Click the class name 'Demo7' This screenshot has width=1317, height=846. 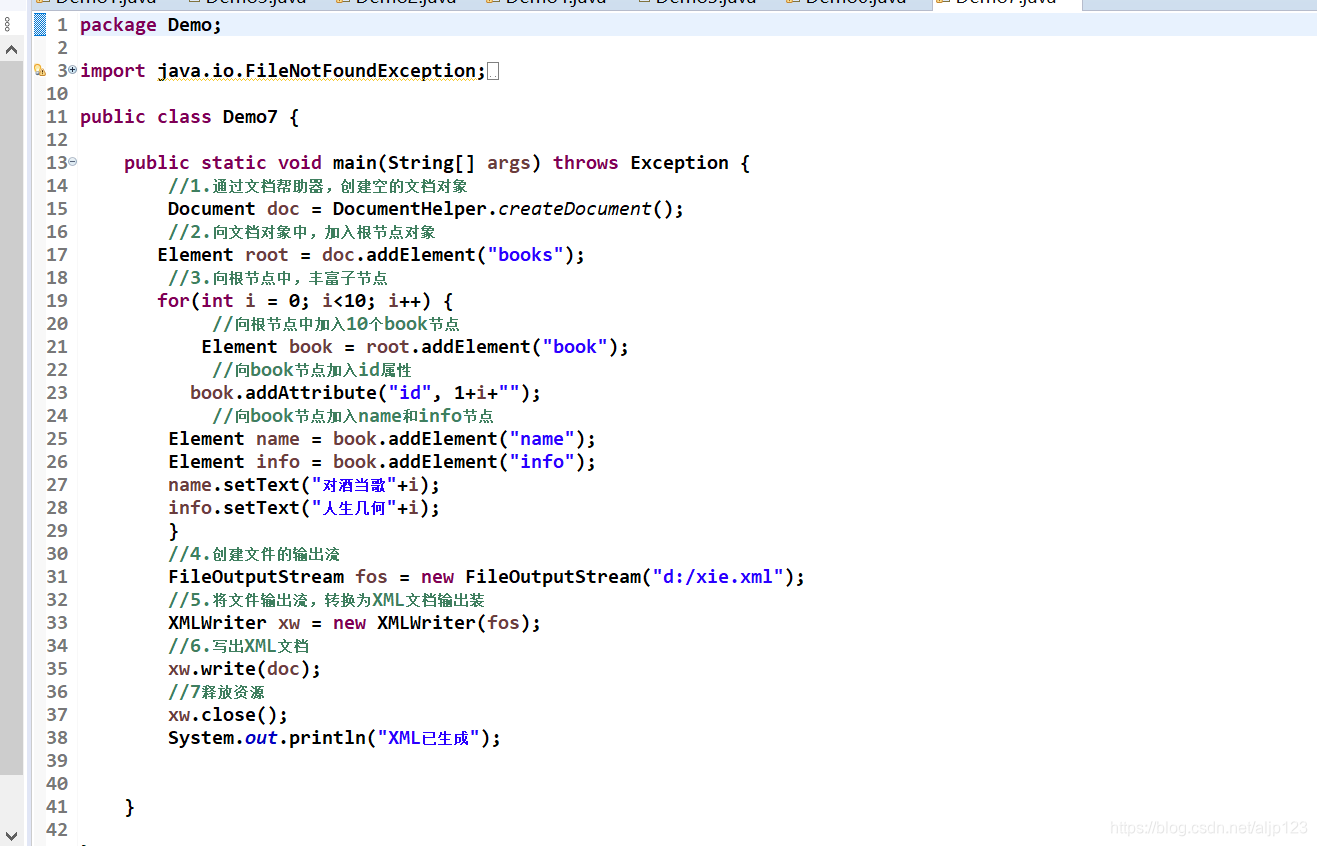[250, 117]
